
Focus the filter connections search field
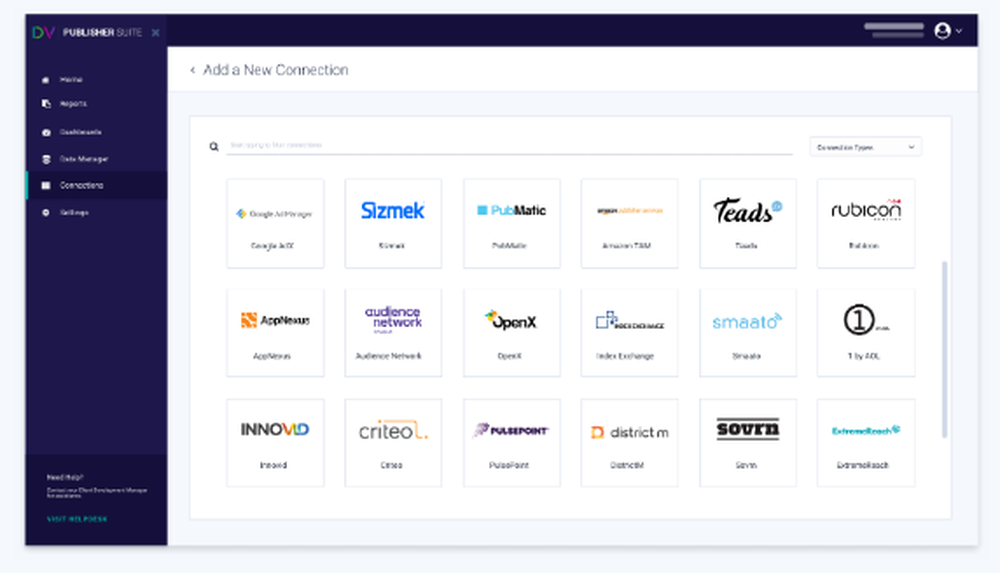coord(509,145)
